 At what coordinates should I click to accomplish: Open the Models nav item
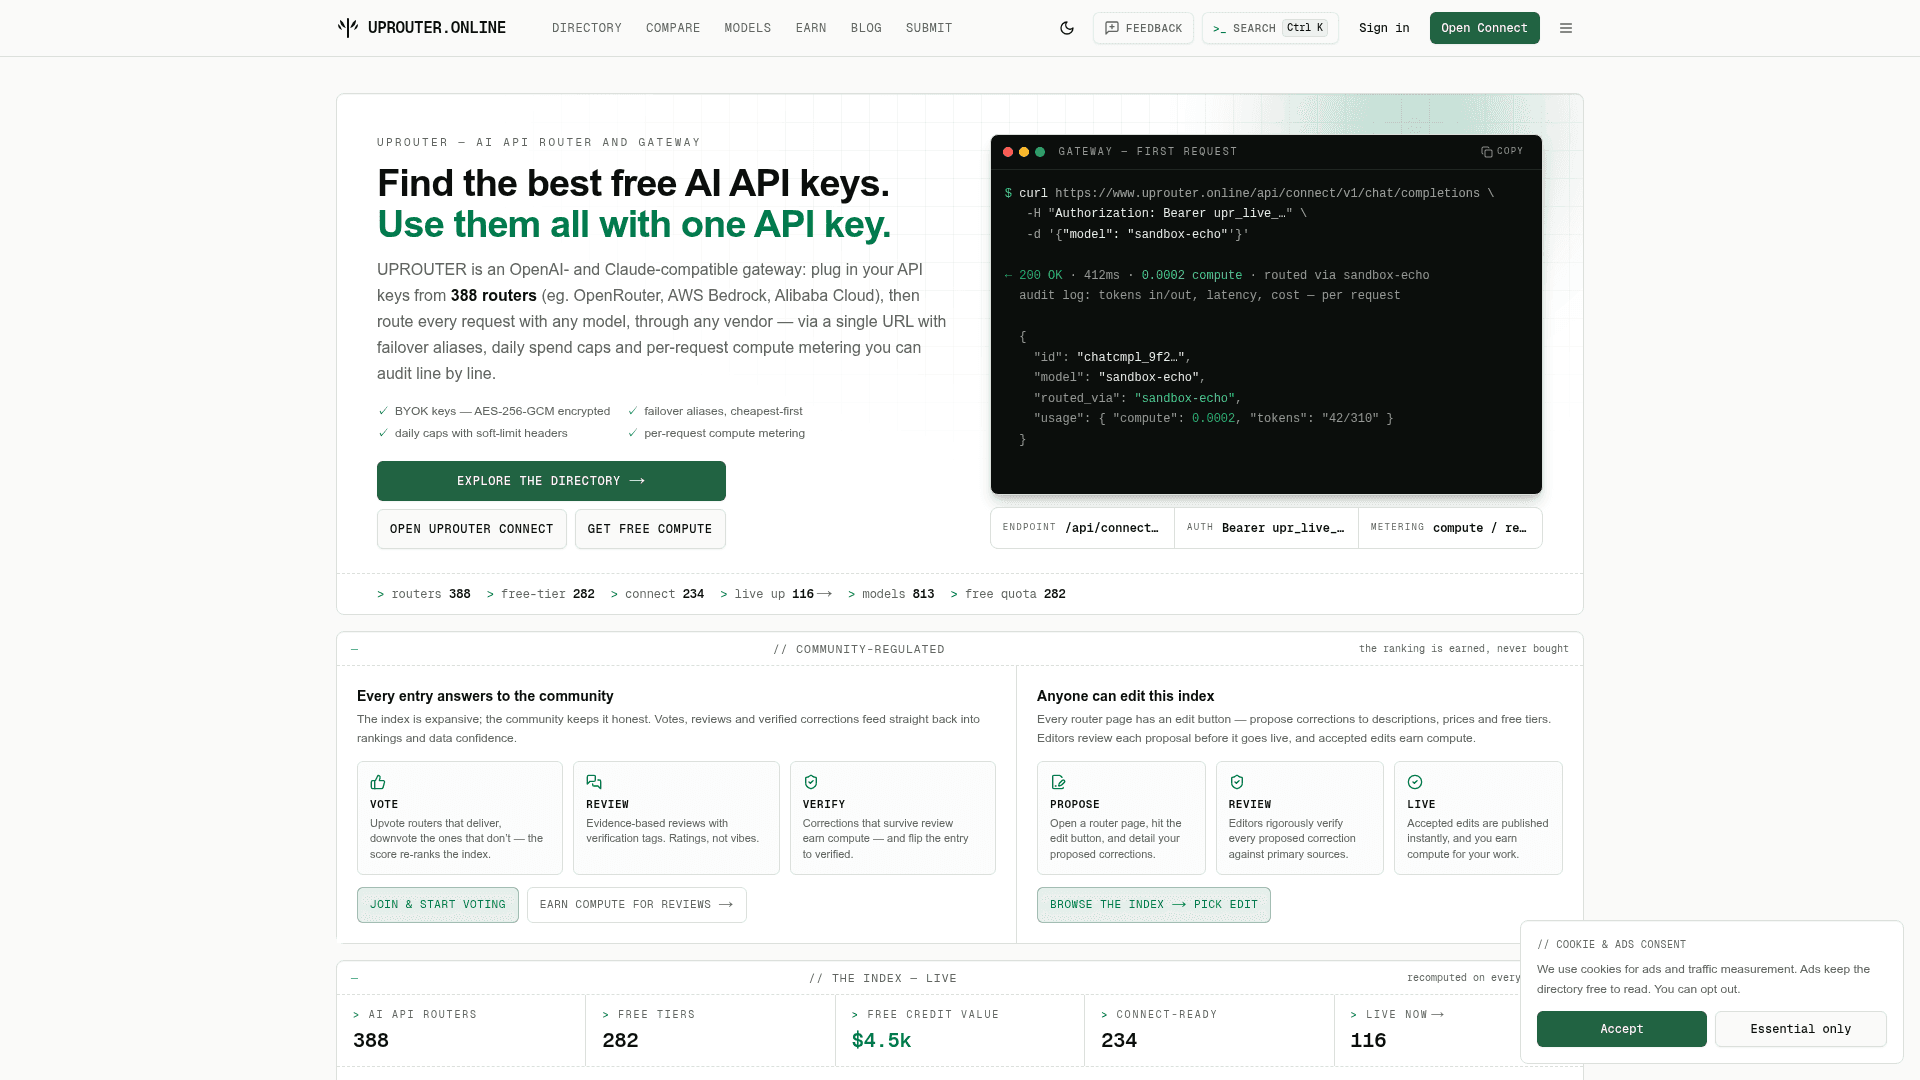click(x=748, y=28)
